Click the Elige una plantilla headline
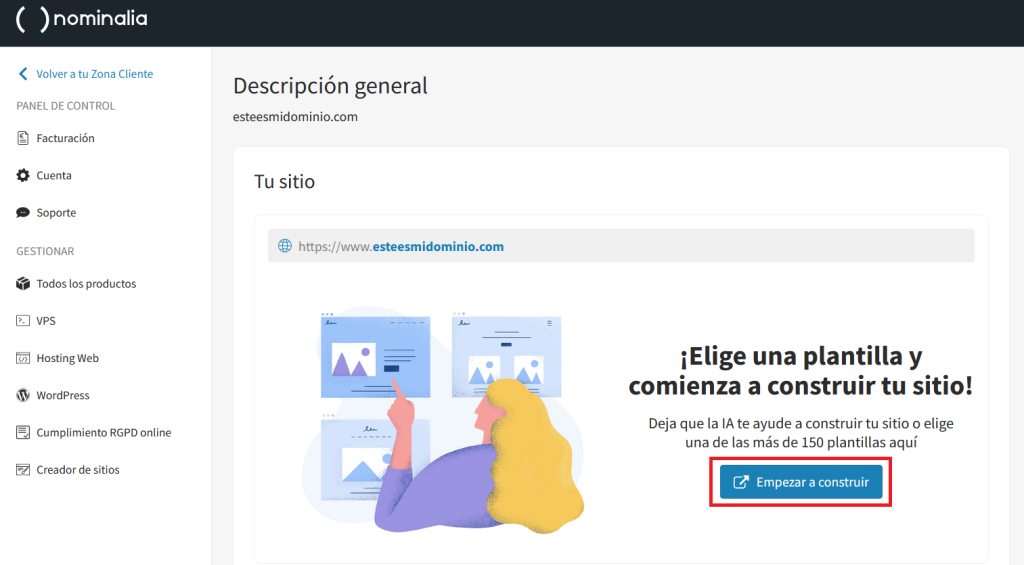Screen dimensions: 1024x565 (801, 370)
